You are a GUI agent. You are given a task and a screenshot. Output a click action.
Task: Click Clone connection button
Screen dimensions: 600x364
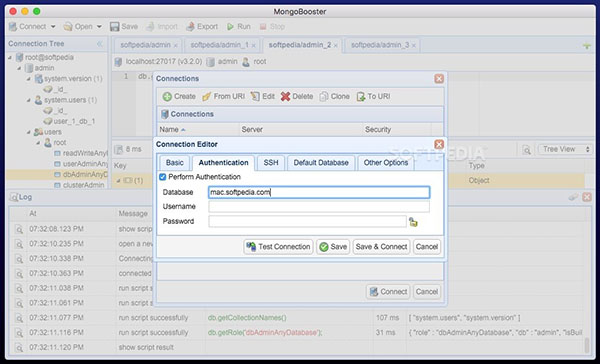(334, 96)
